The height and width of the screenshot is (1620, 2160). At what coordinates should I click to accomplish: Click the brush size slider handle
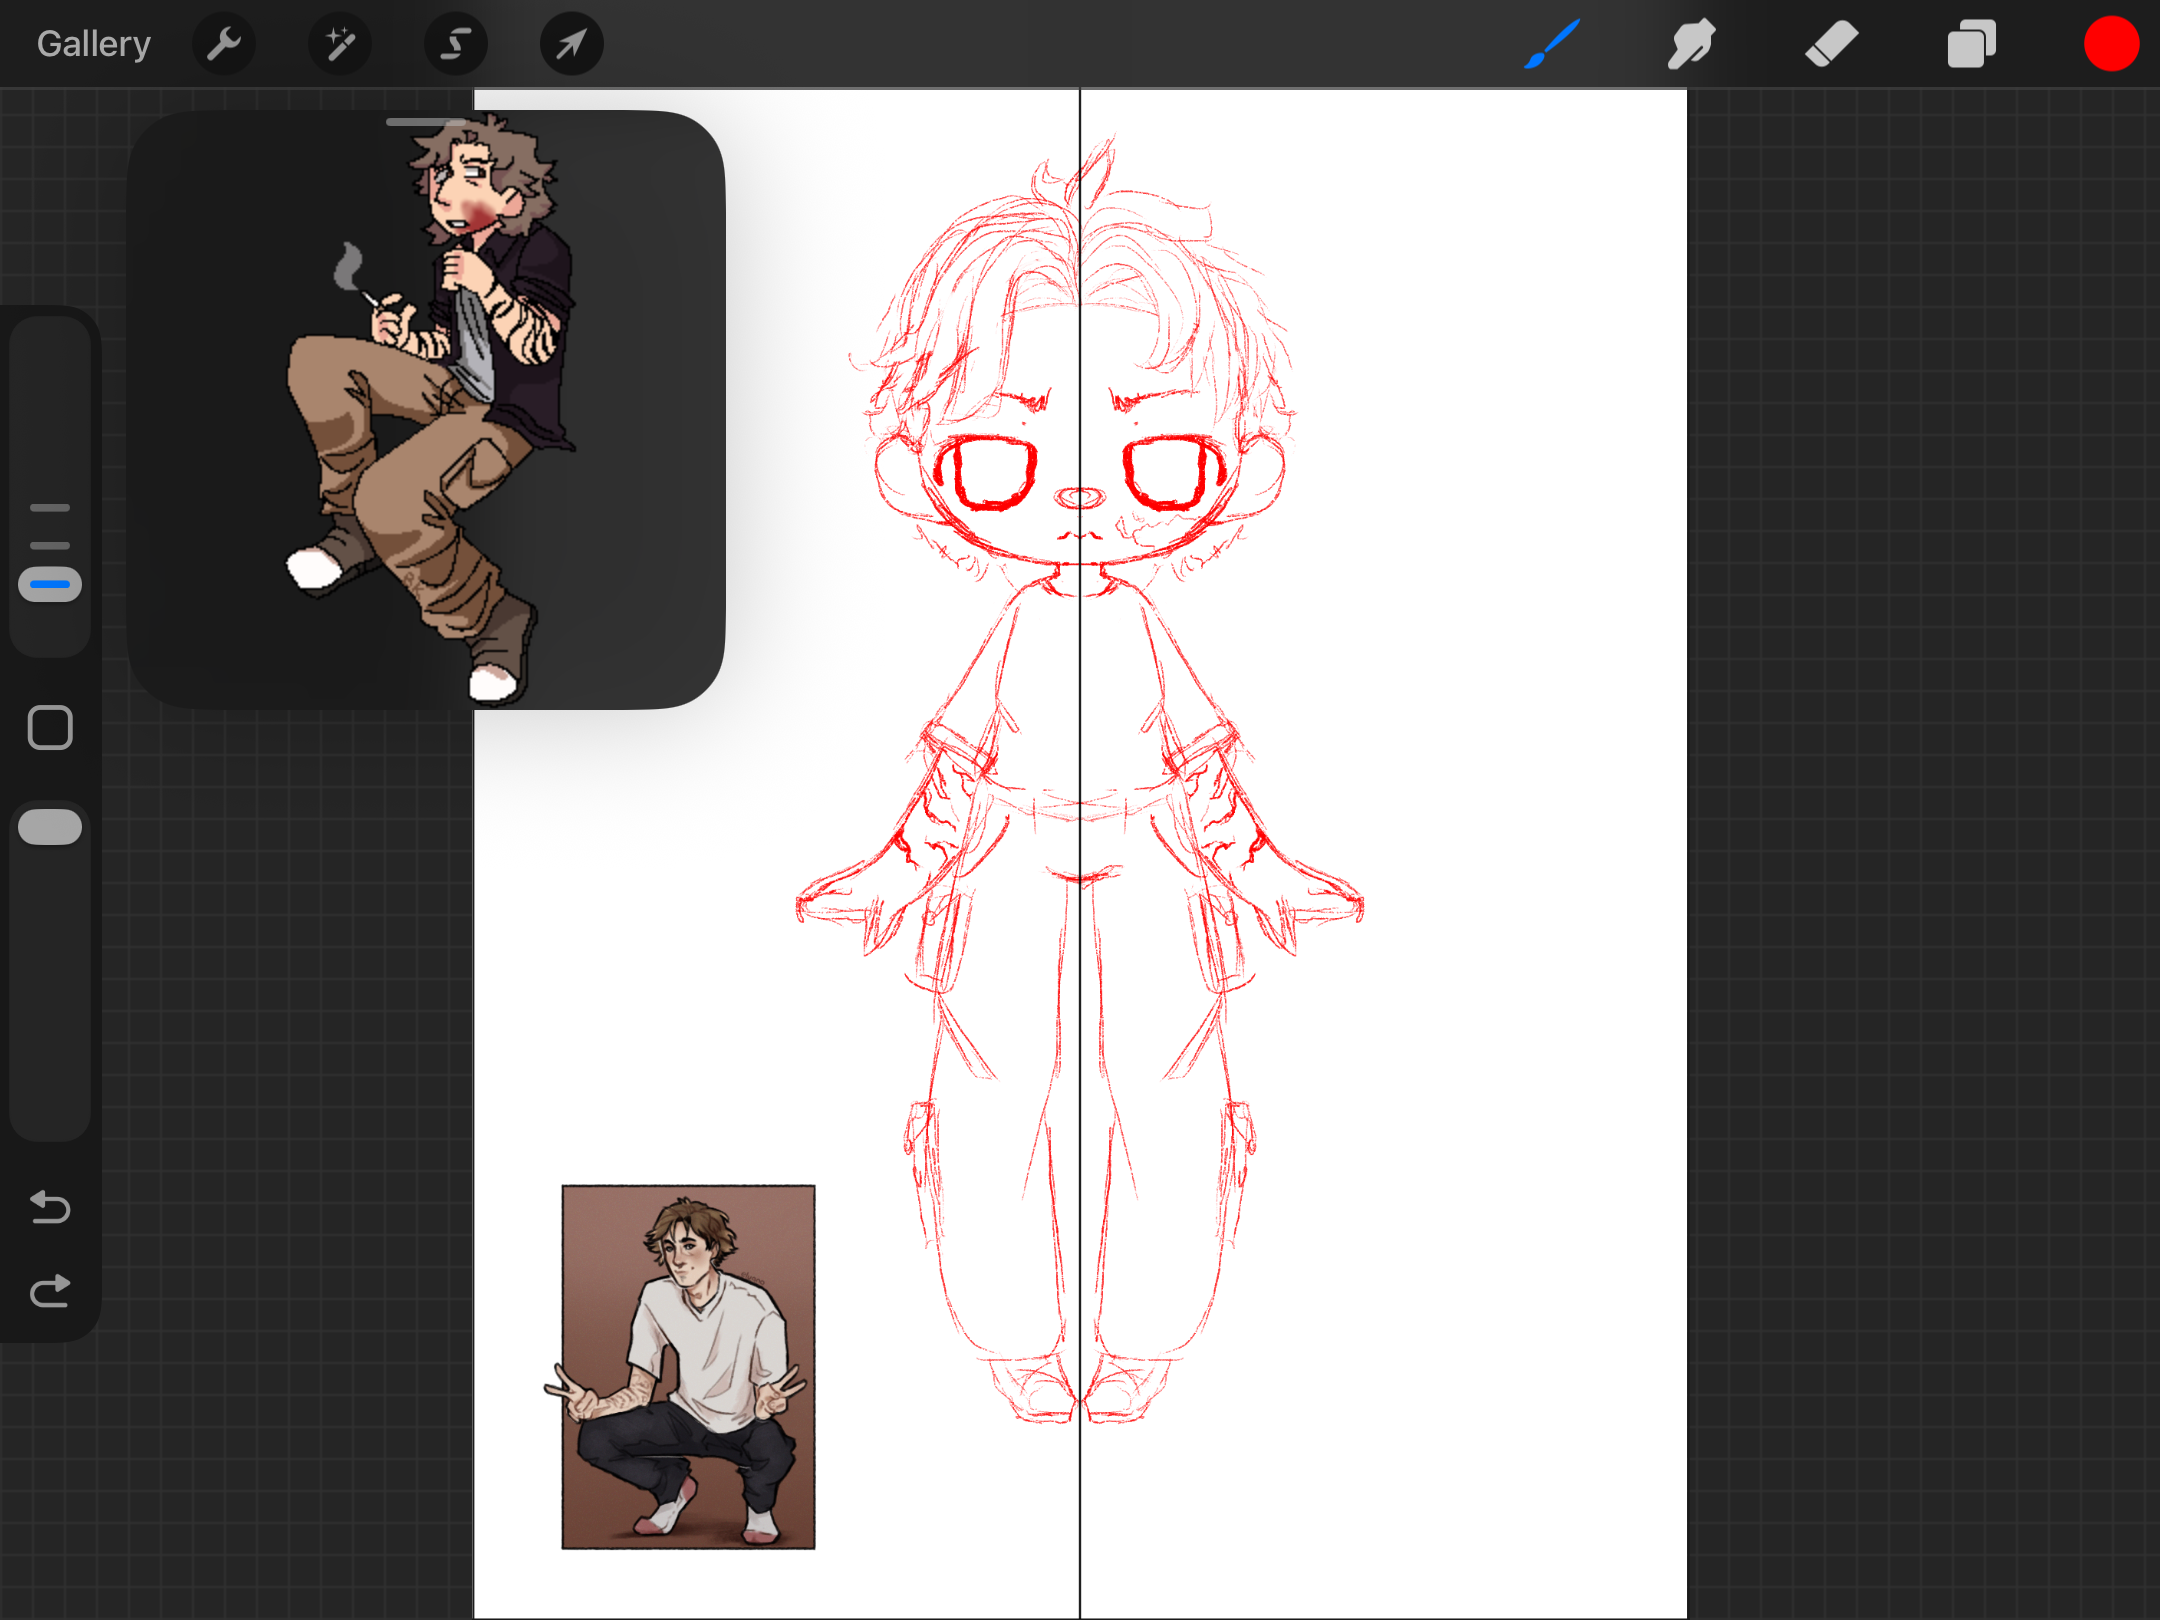pyautogui.click(x=50, y=584)
